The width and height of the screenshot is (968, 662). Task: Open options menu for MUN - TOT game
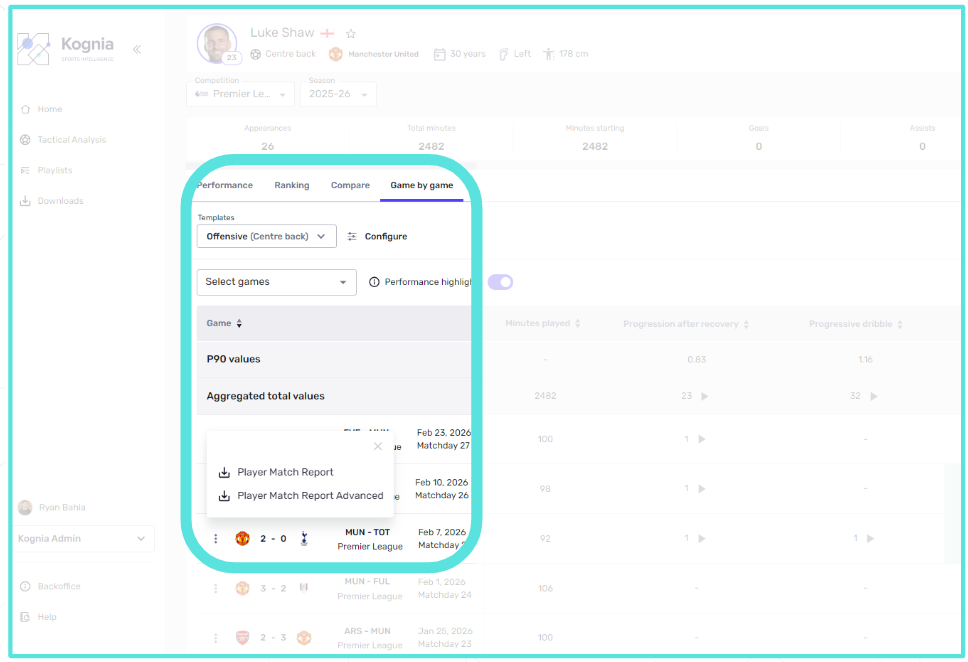click(215, 539)
